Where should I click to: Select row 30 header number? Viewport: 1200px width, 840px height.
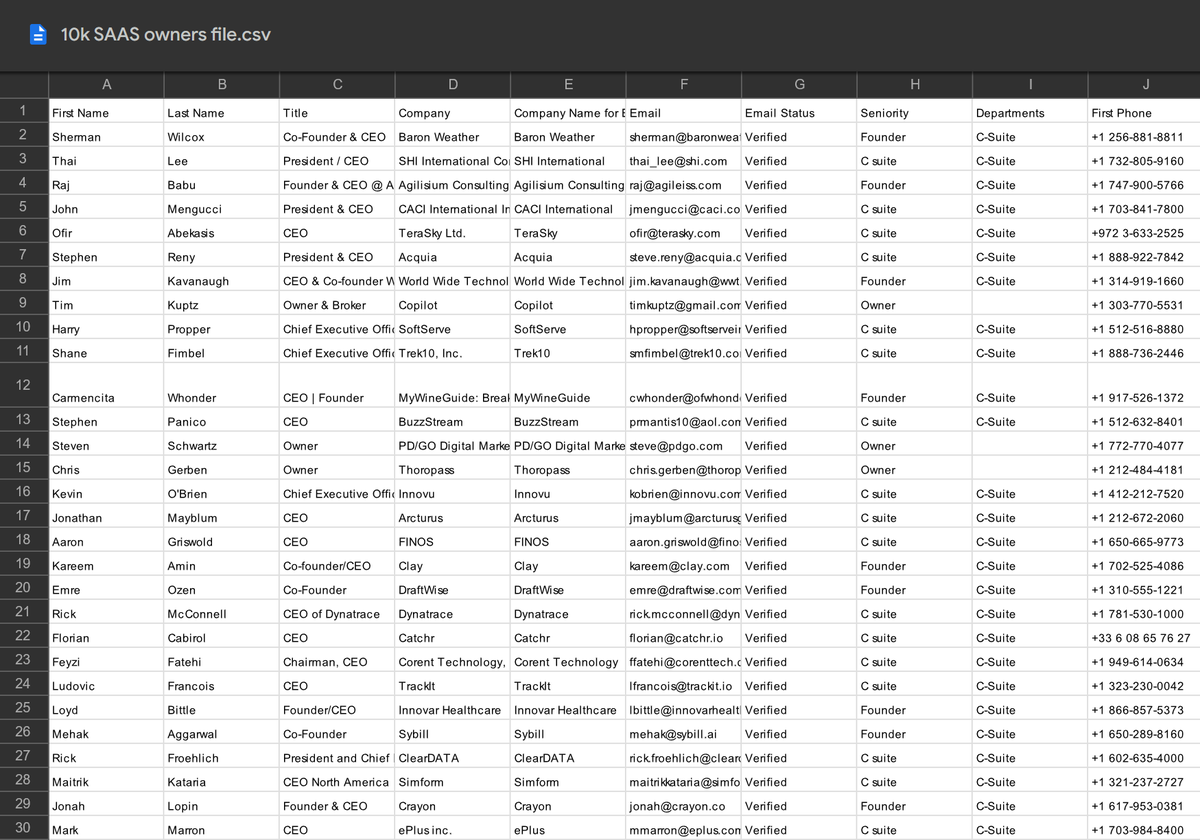(x=23, y=828)
